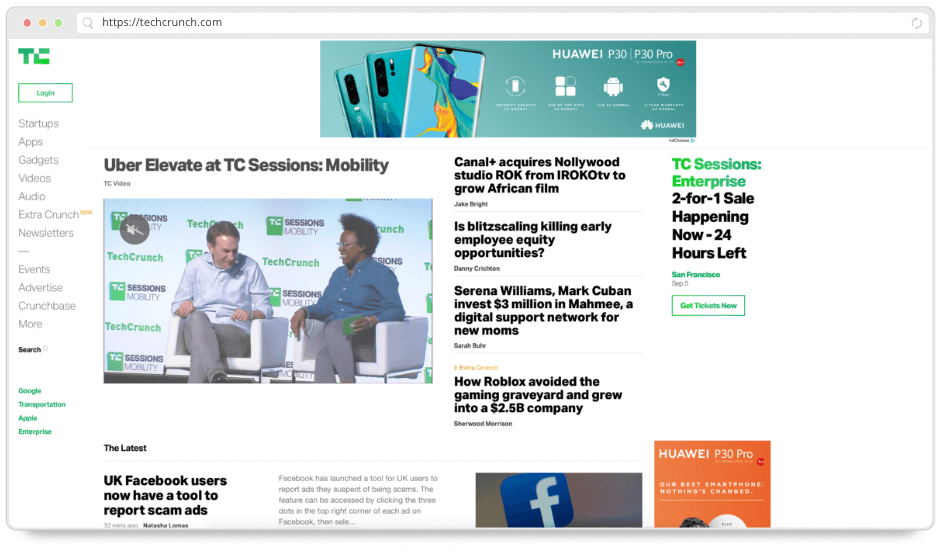This screenshot has height=555, width=942.
Task: Click the browser reload spinner icon
Action: (x=916, y=23)
